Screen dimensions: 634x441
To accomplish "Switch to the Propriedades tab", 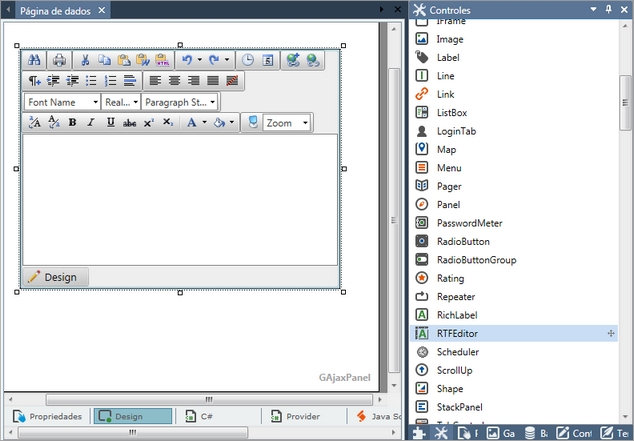I will [x=47, y=416].
